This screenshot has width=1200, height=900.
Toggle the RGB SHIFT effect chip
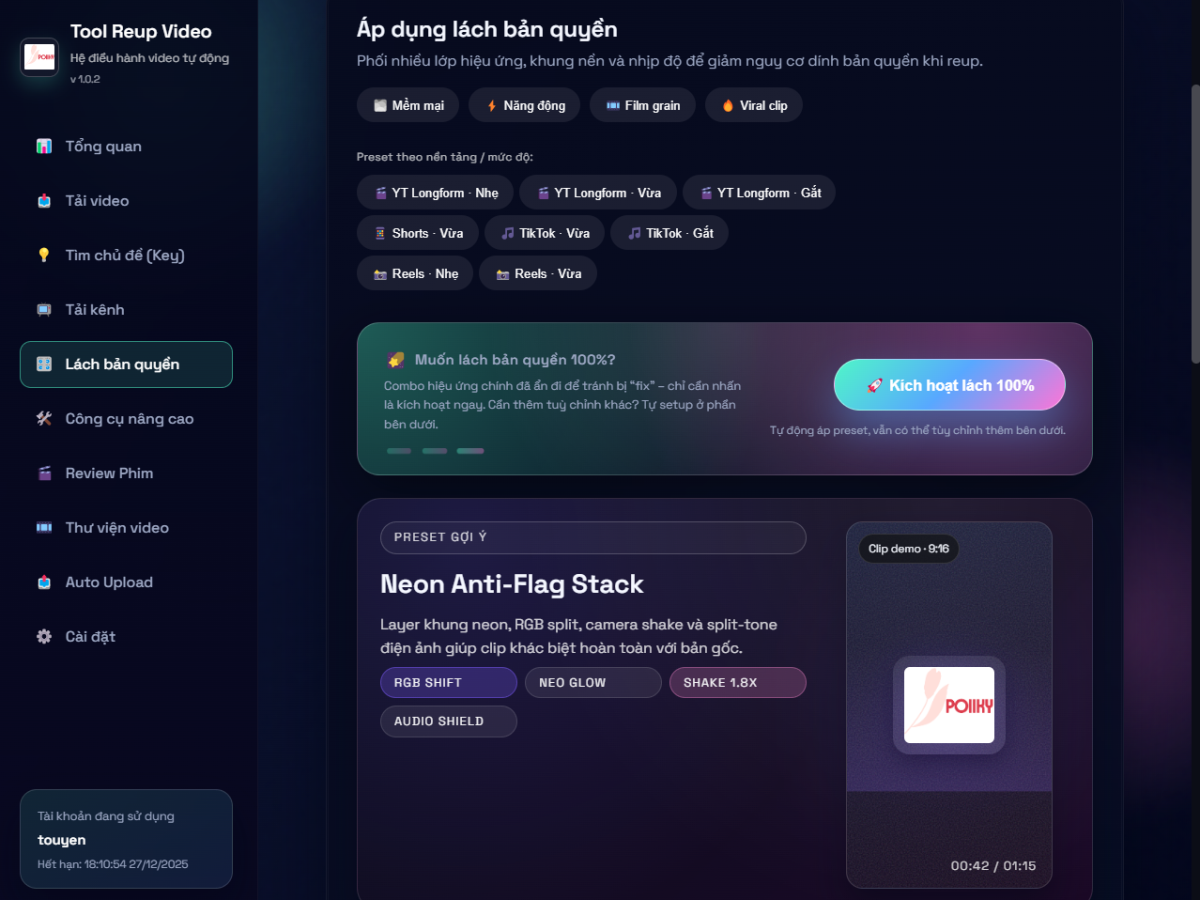click(448, 682)
